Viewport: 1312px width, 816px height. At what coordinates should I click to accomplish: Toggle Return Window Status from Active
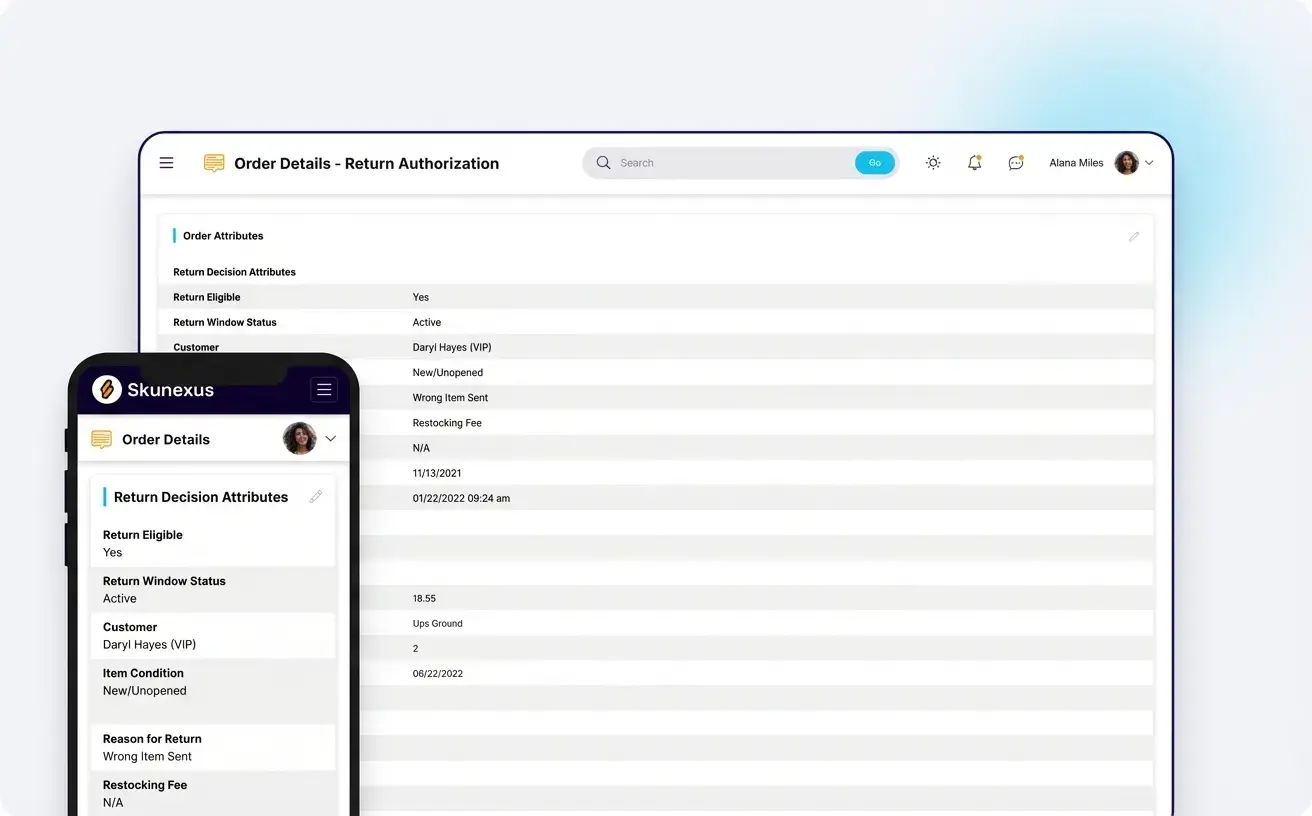point(426,322)
